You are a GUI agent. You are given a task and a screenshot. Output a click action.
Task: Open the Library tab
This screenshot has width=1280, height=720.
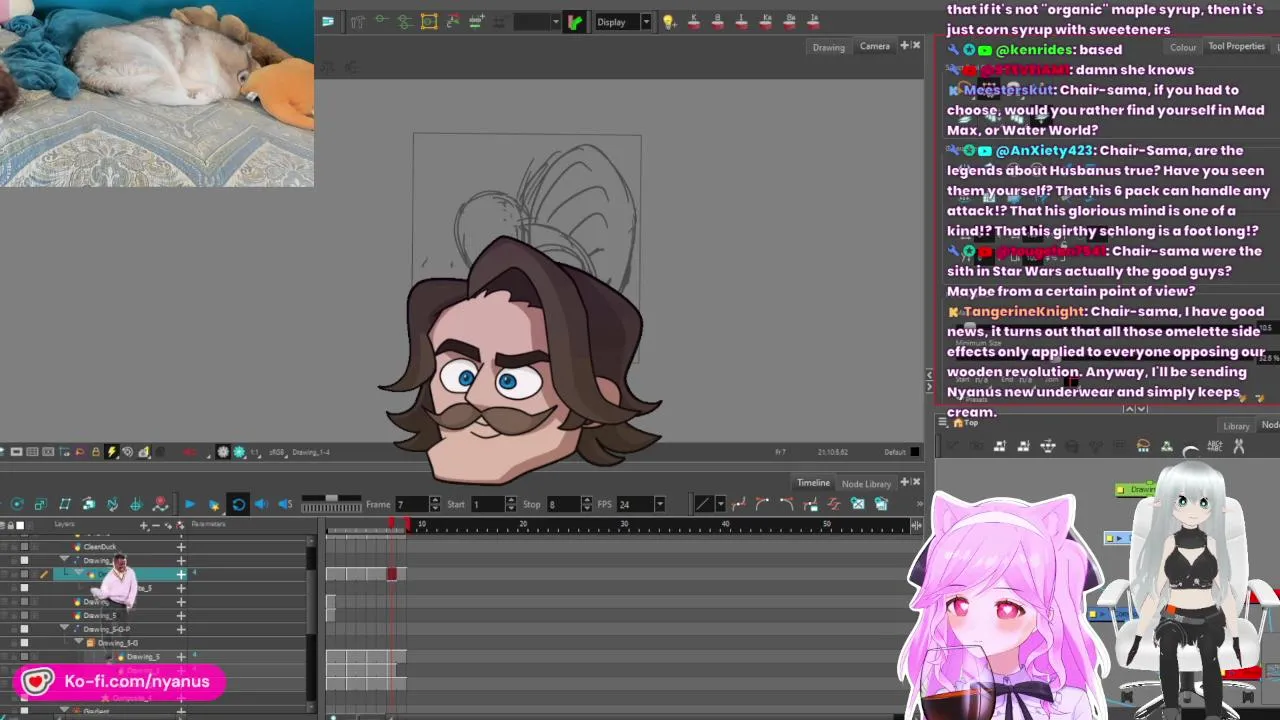point(1236,426)
